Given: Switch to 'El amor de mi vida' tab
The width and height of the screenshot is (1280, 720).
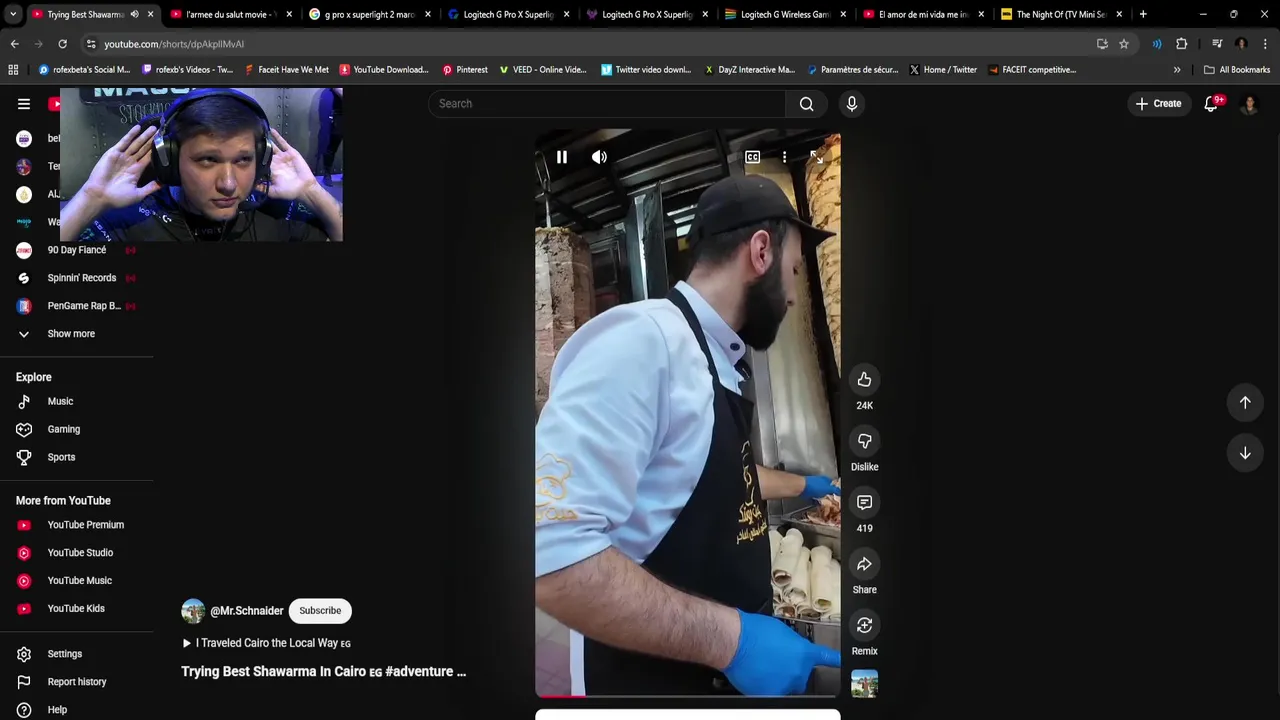Looking at the screenshot, I should (924, 14).
